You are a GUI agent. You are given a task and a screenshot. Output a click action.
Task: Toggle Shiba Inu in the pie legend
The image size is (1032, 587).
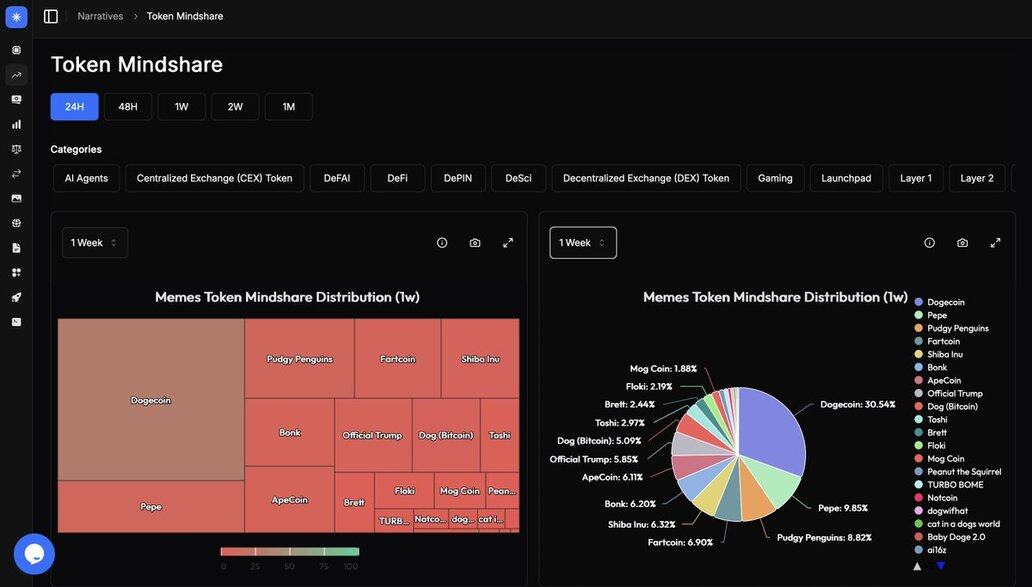tap(939, 355)
